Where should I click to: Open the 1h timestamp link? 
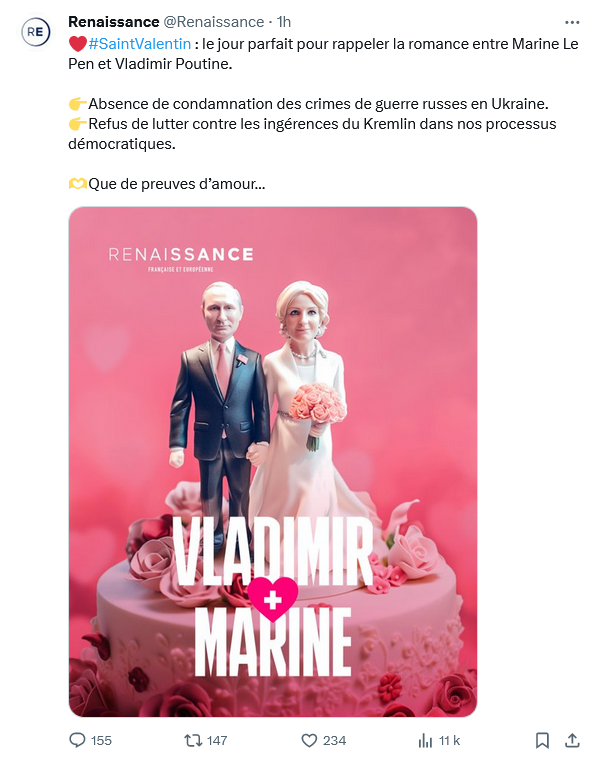click(x=284, y=22)
